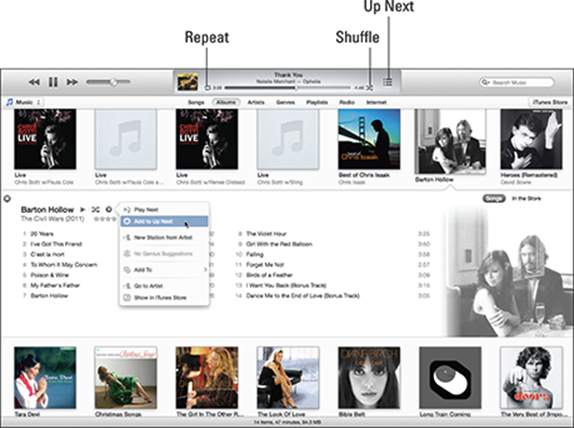Skip to next track with fast-forward
Viewport: 574px width, 428px height.
[x=72, y=82]
